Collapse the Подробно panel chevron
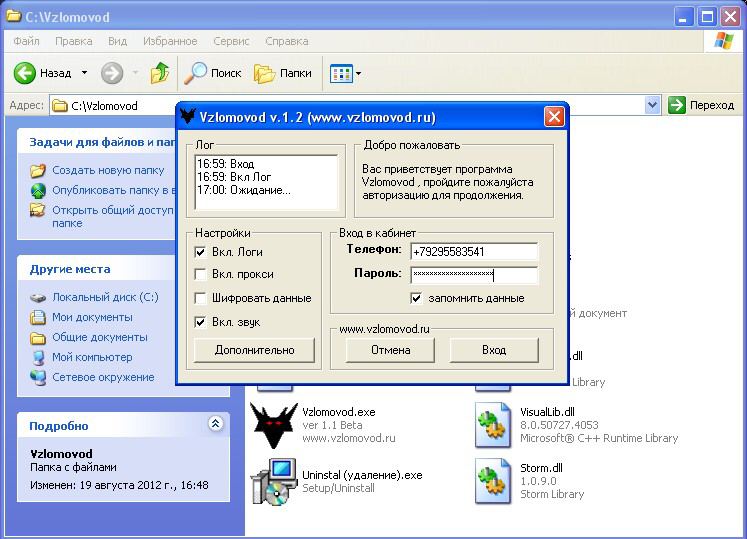This screenshot has width=747, height=539. (215, 424)
